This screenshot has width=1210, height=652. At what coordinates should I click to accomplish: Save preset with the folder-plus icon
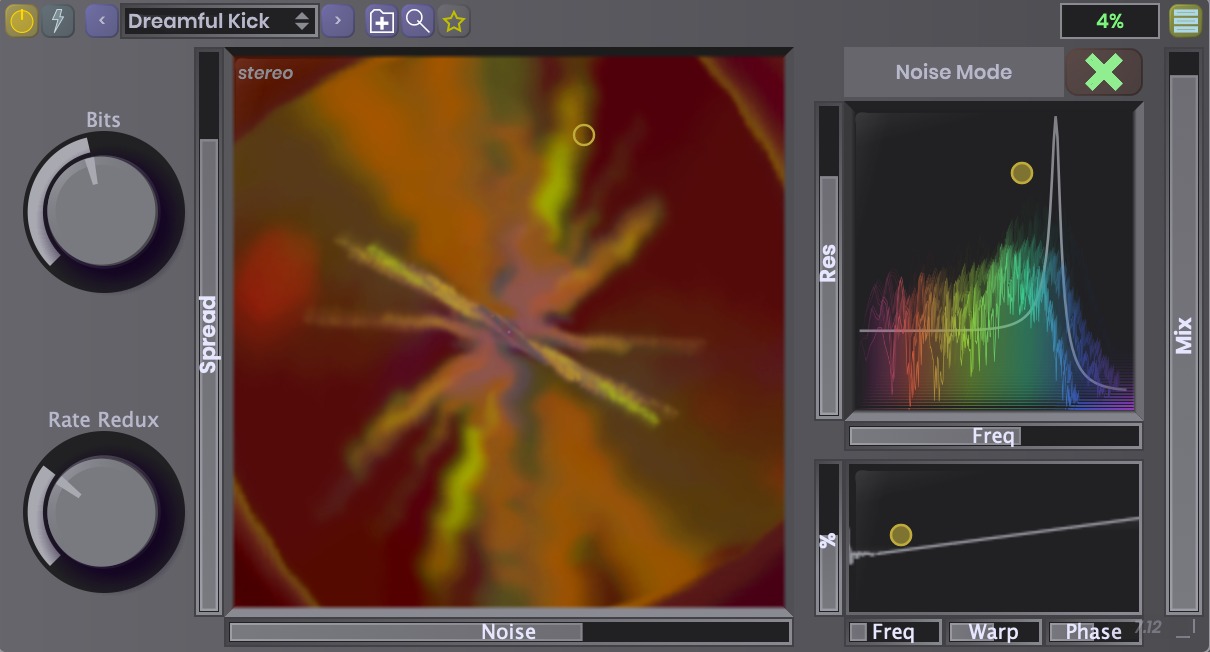(381, 21)
